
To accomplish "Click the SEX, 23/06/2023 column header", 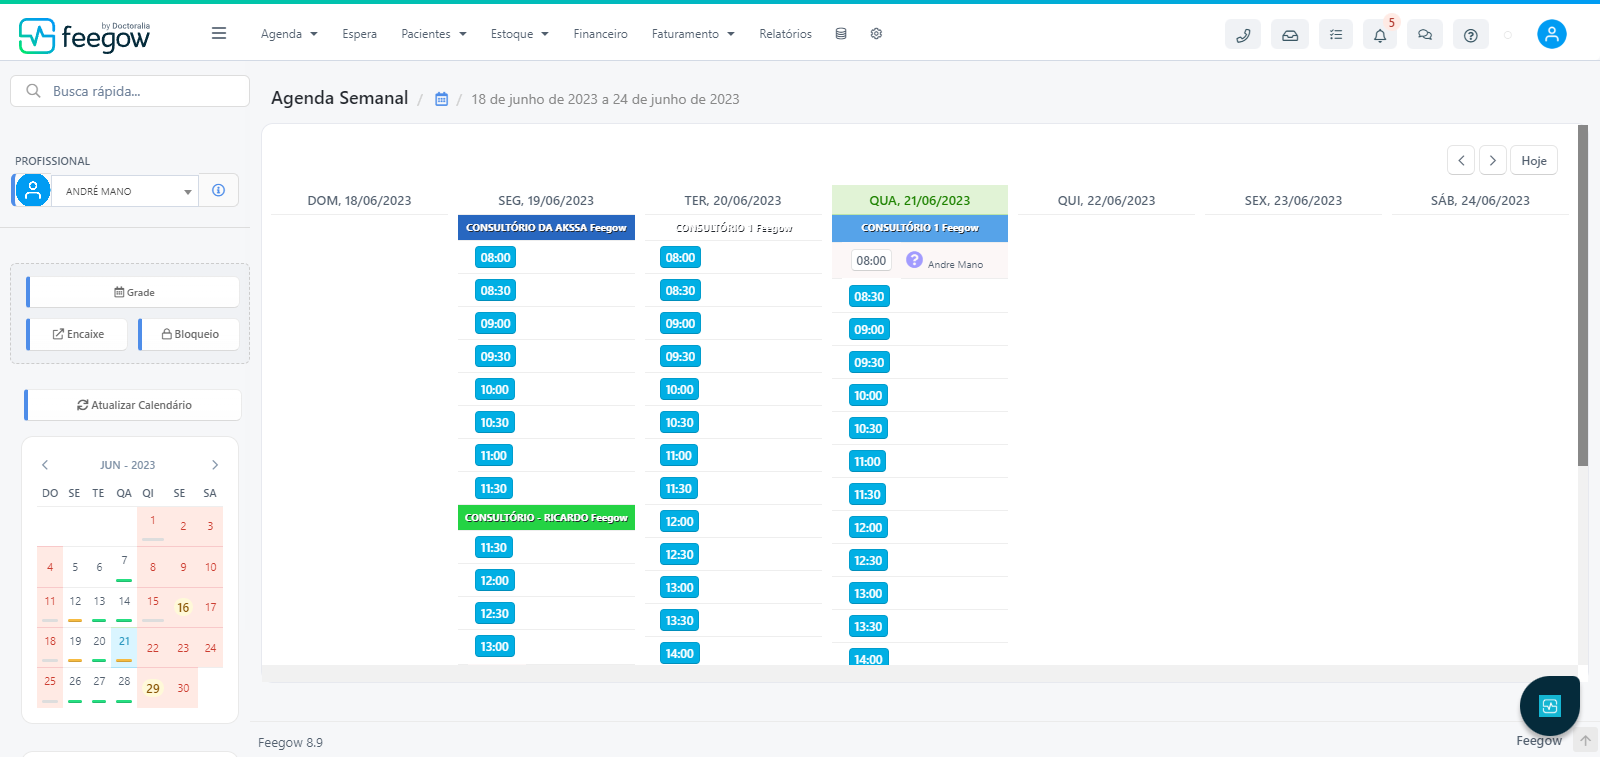I will coord(1293,200).
